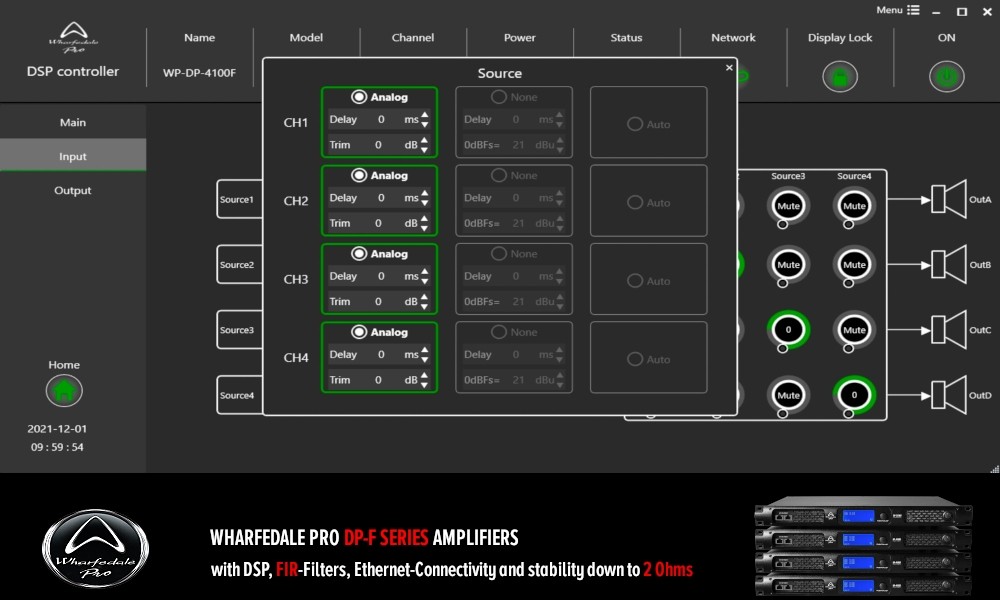The image size is (1000, 600).
Task: Select Auto radio button for CH4
Action: (x=635, y=360)
